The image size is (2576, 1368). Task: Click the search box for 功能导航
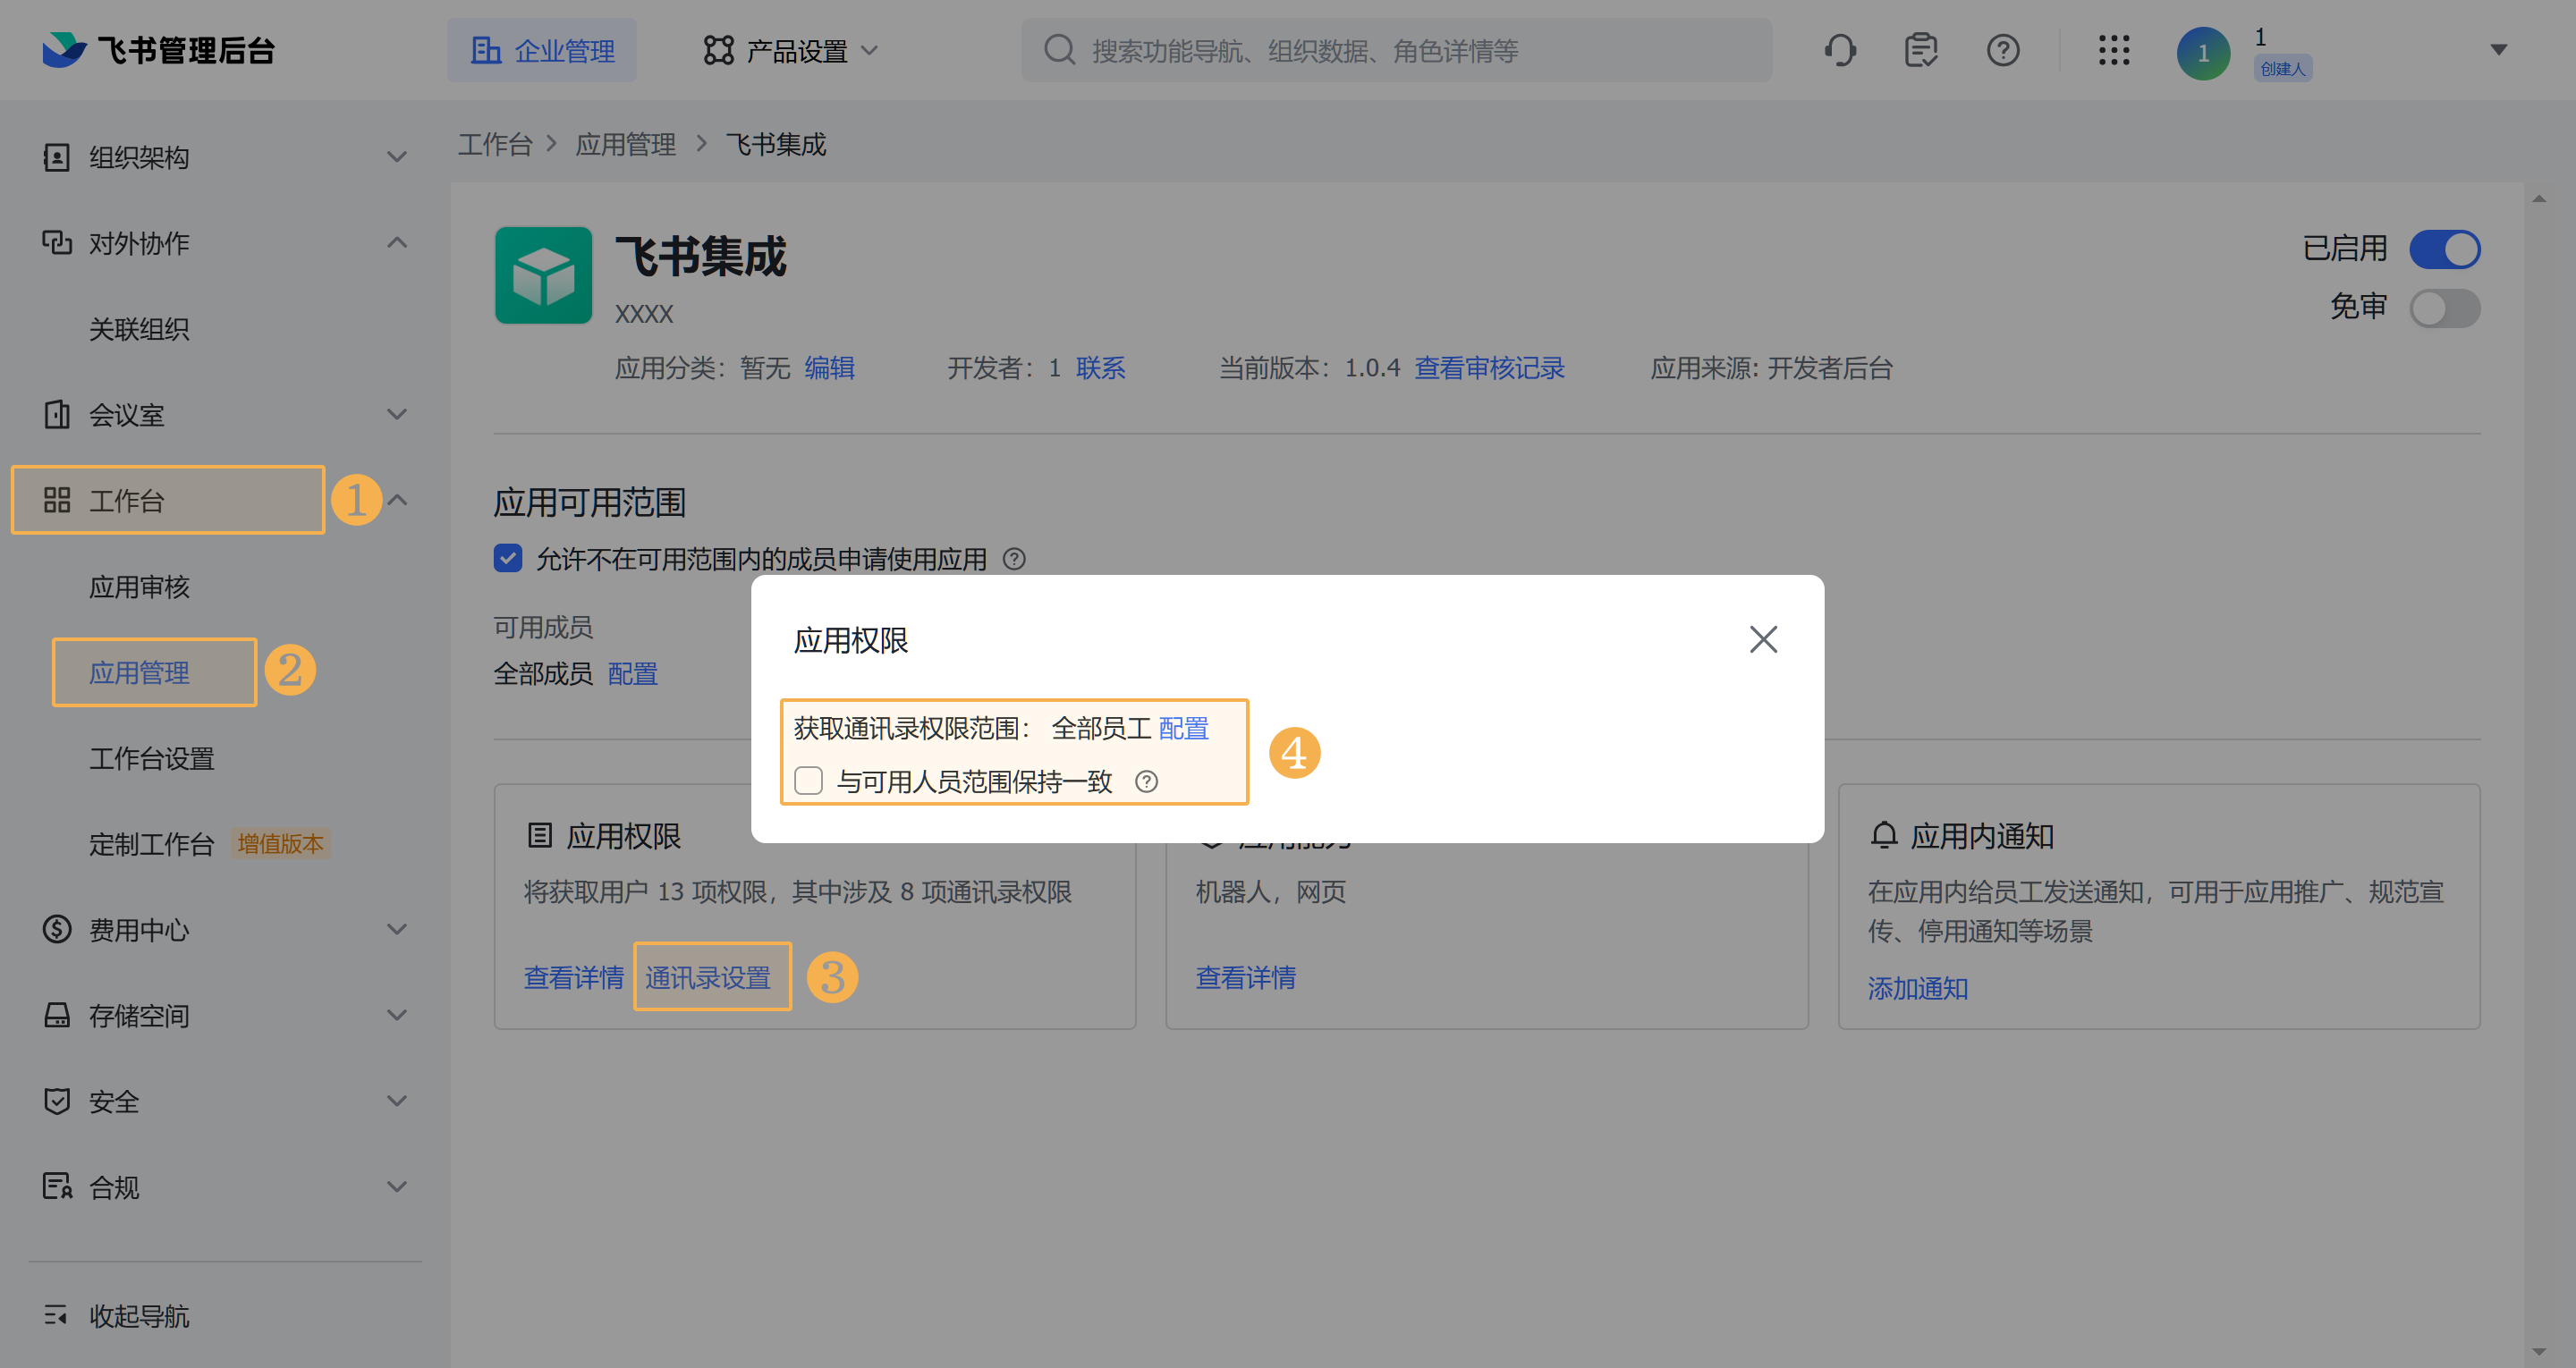tap(1396, 50)
